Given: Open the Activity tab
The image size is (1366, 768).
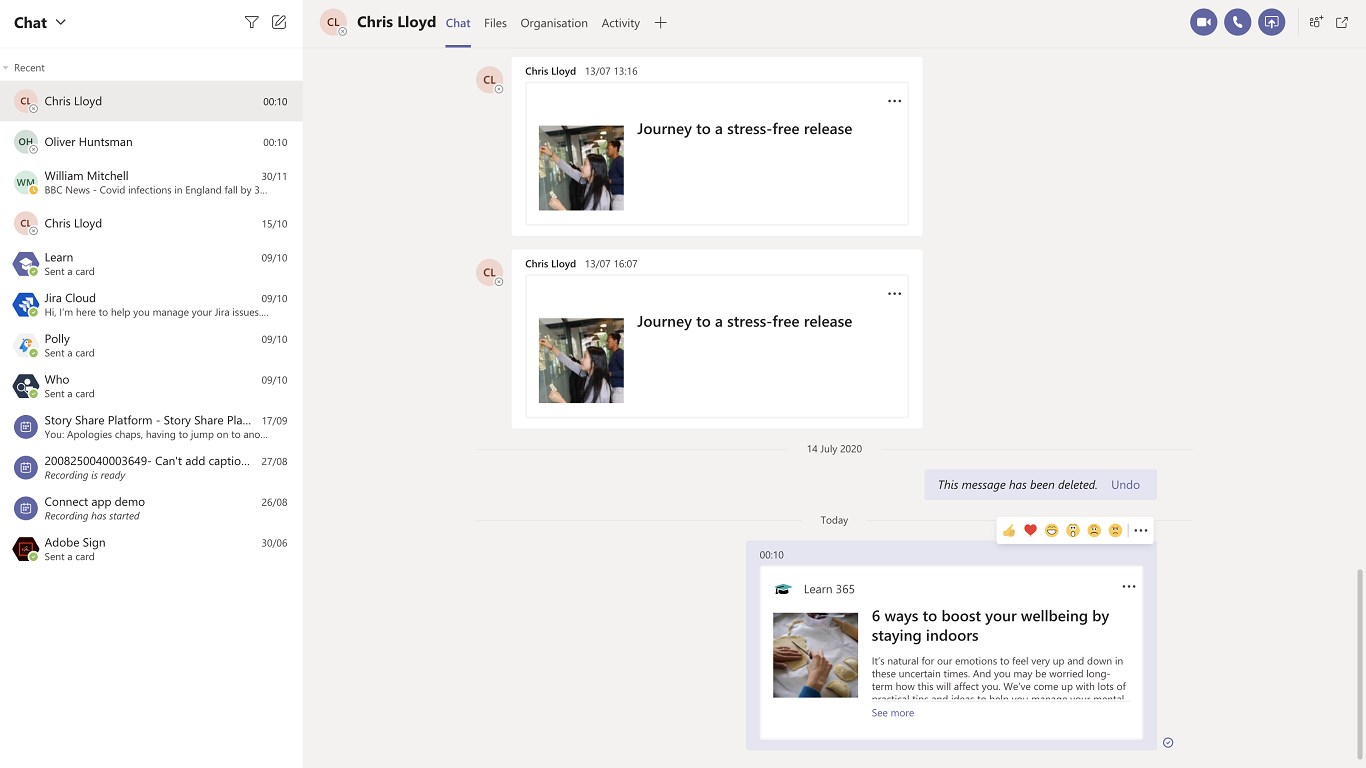Looking at the screenshot, I should pyautogui.click(x=620, y=23).
